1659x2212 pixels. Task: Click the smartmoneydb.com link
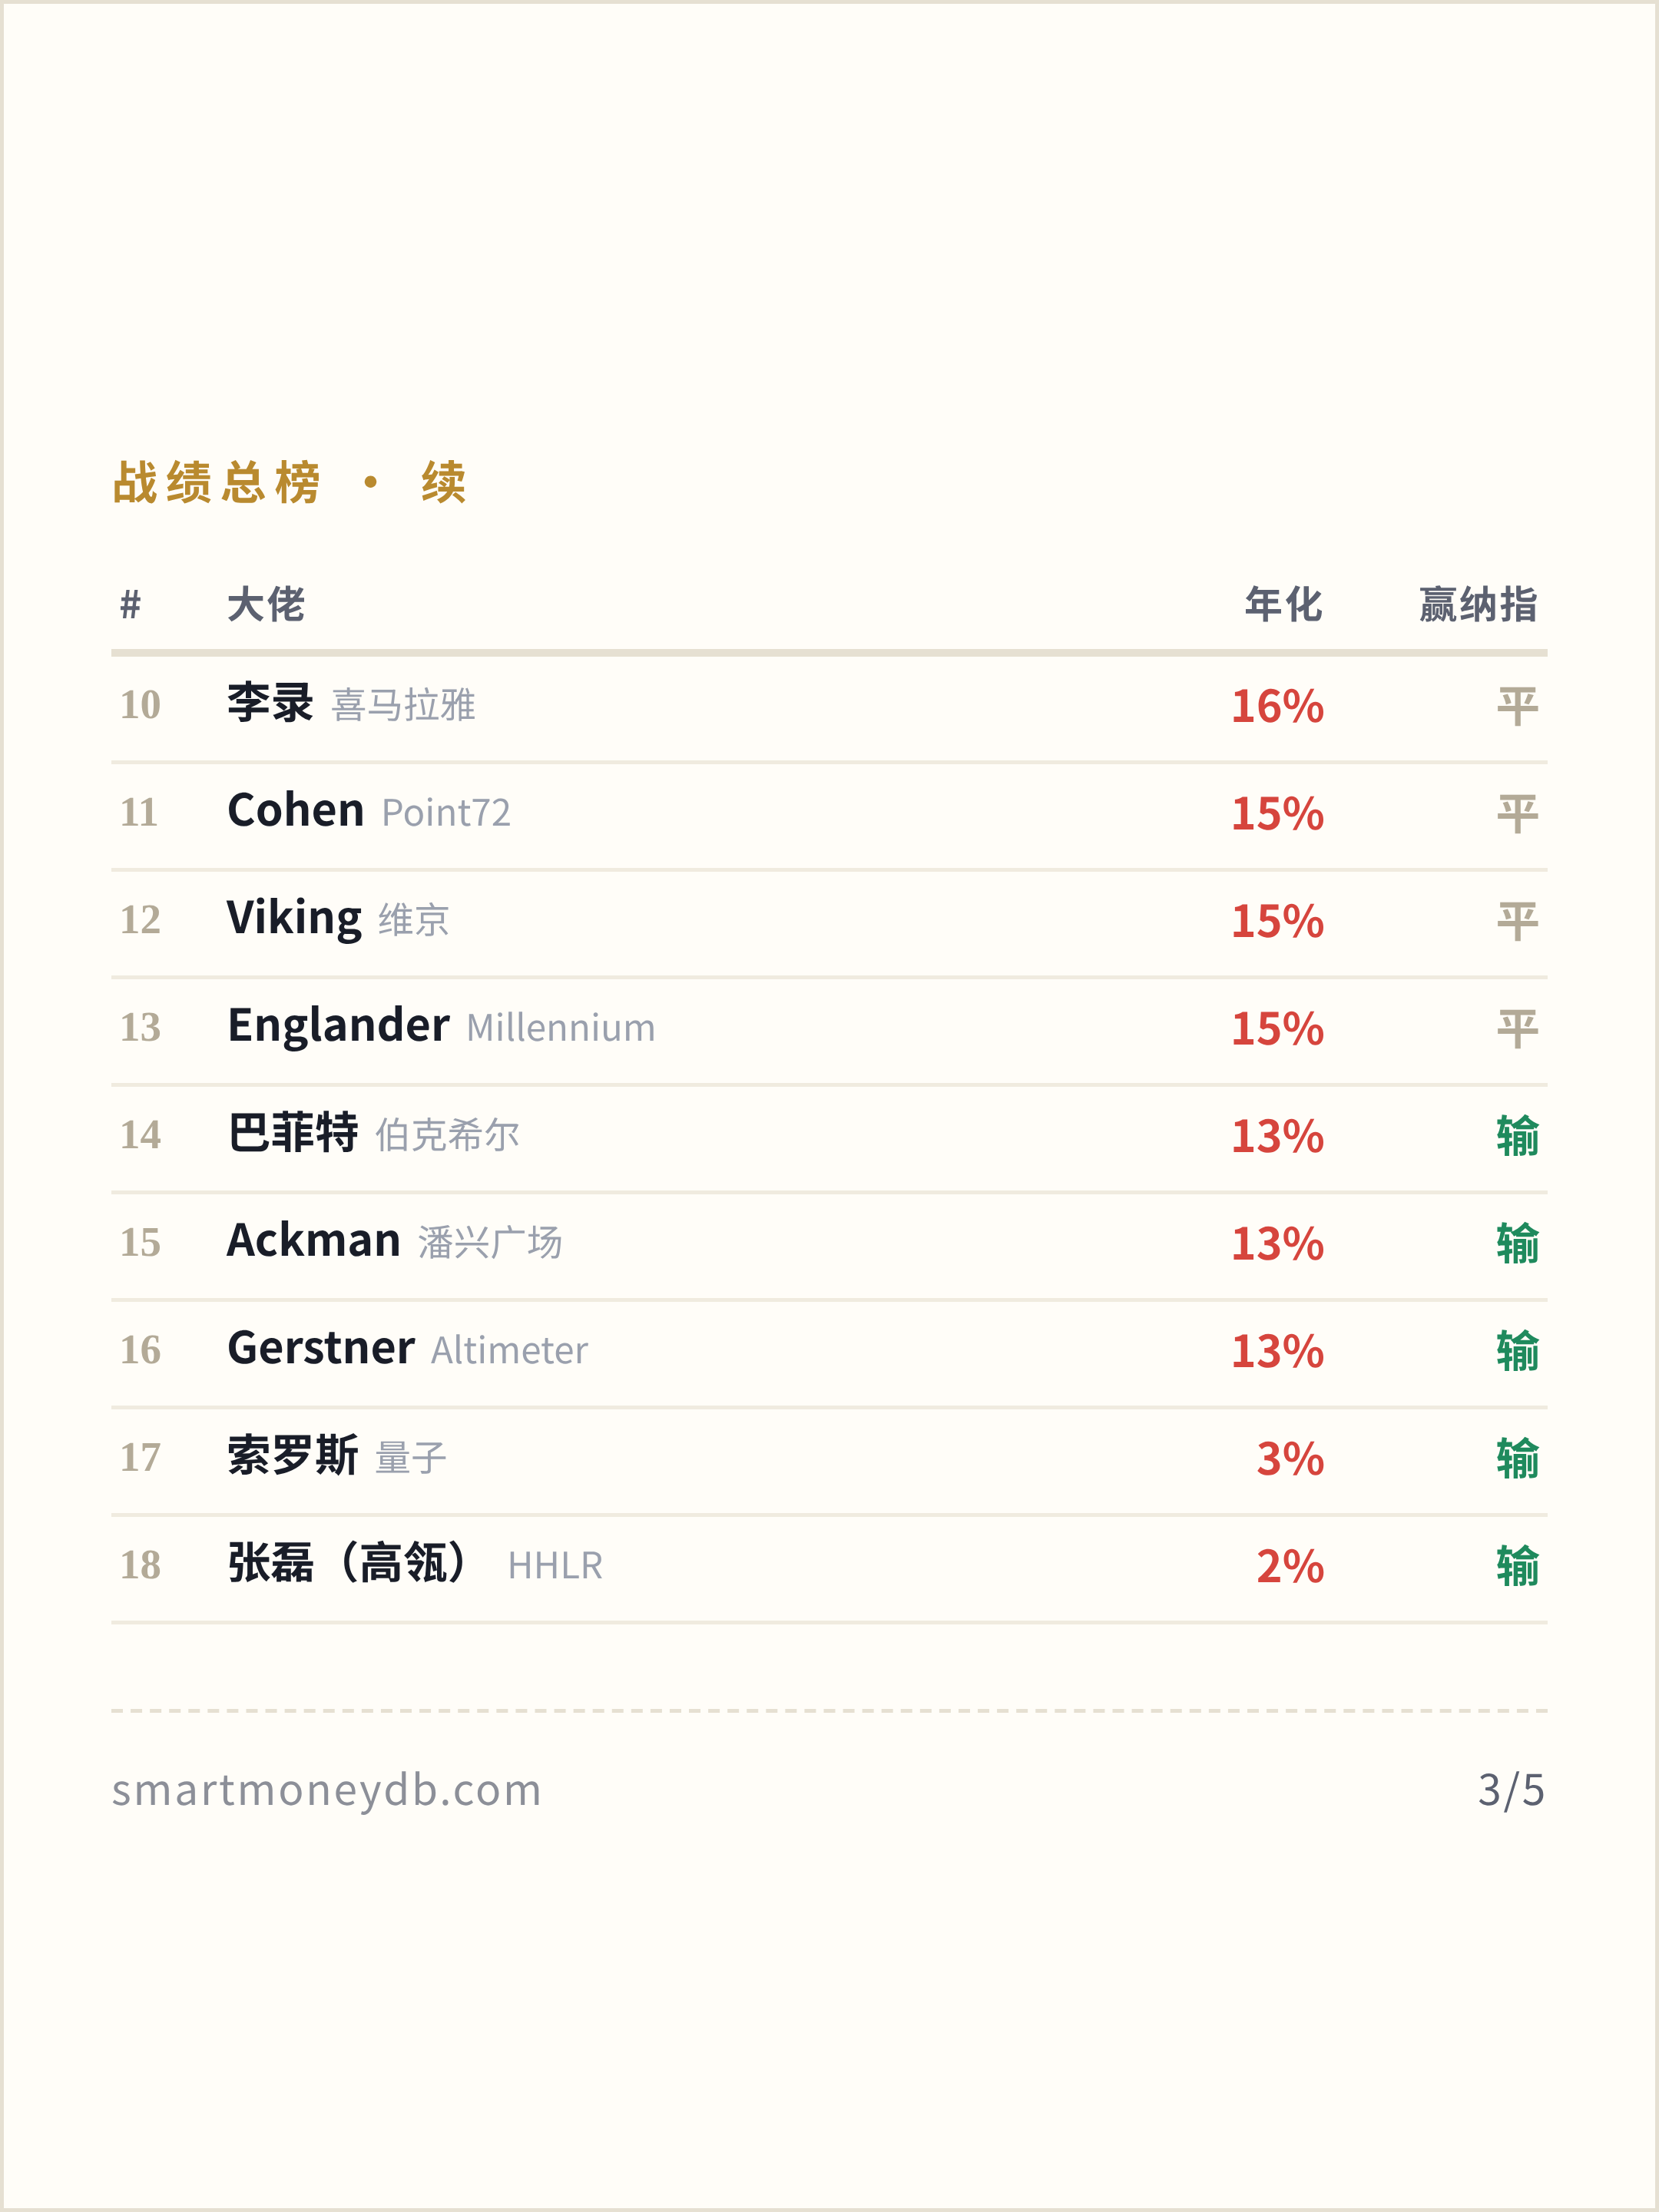tap(326, 1790)
